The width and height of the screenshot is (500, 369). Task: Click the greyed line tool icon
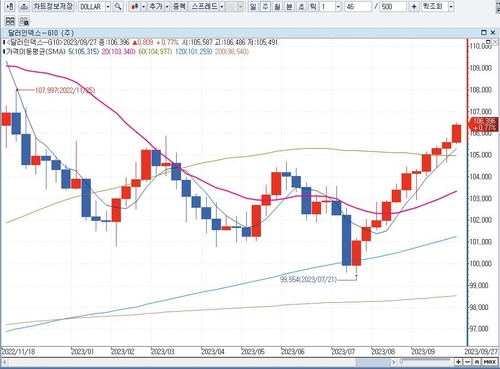[232, 7]
